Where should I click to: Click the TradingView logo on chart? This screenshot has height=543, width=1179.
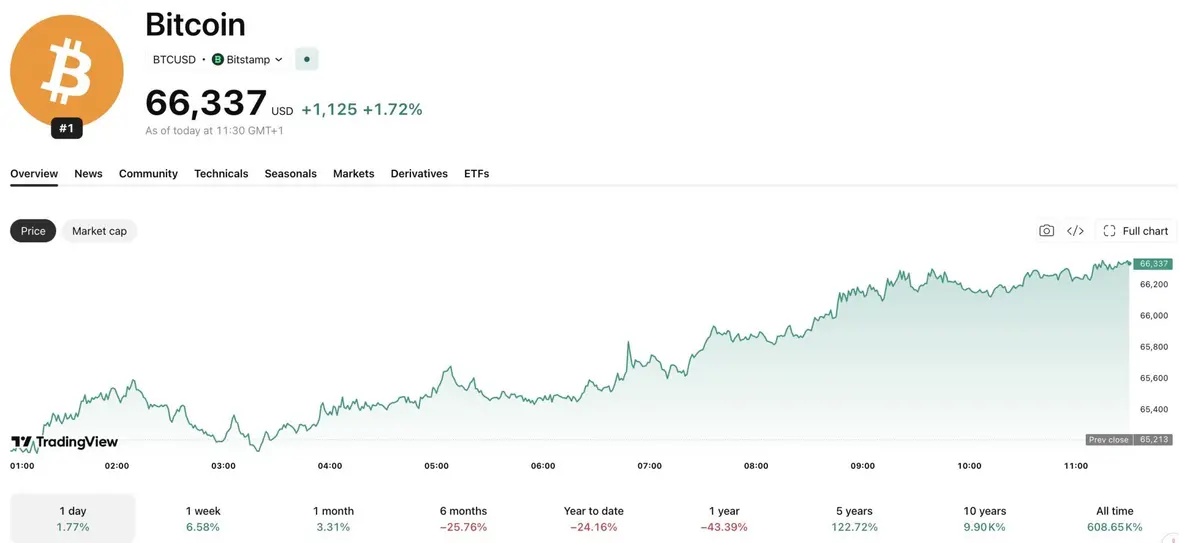[65, 442]
